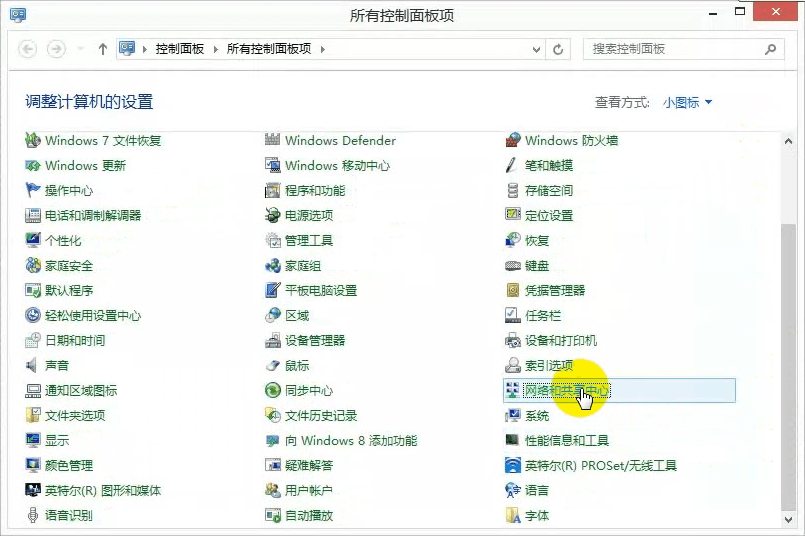Open the 字体 folder icon
805x536 pixels.
click(x=513, y=516)
